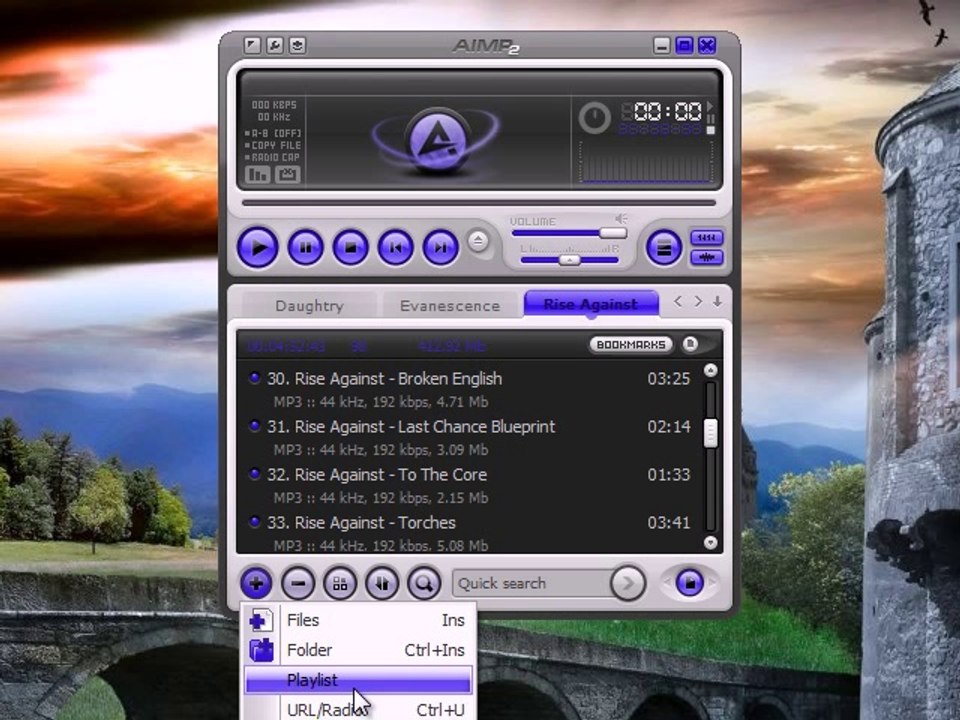Click the eject/open files button
Image resolution: width=960 pixels, height=720 pixels.
(478, 241)
